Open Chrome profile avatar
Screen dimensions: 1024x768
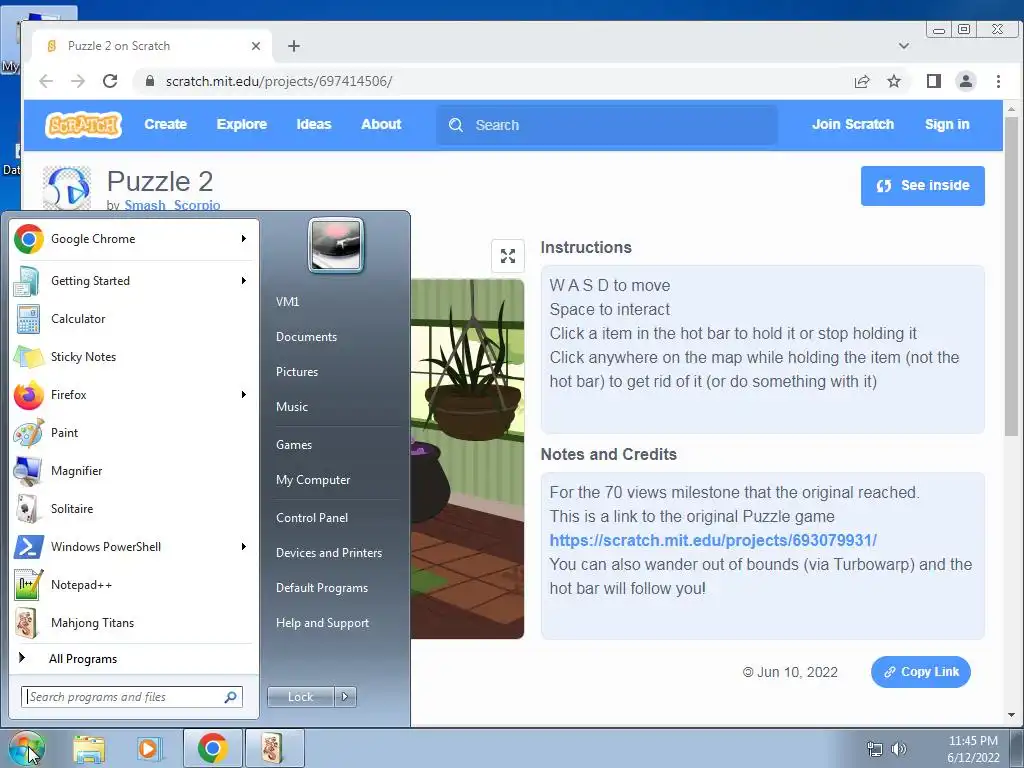966,81
